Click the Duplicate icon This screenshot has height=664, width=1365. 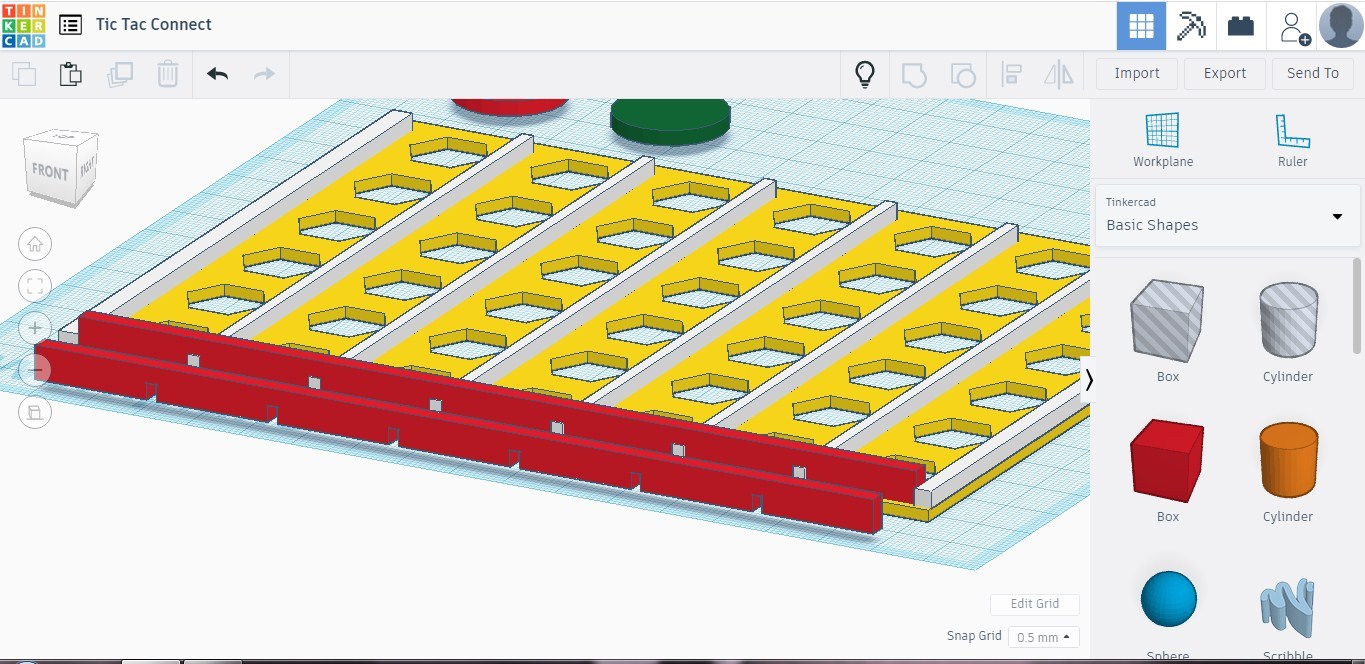(x=120, y=74)
